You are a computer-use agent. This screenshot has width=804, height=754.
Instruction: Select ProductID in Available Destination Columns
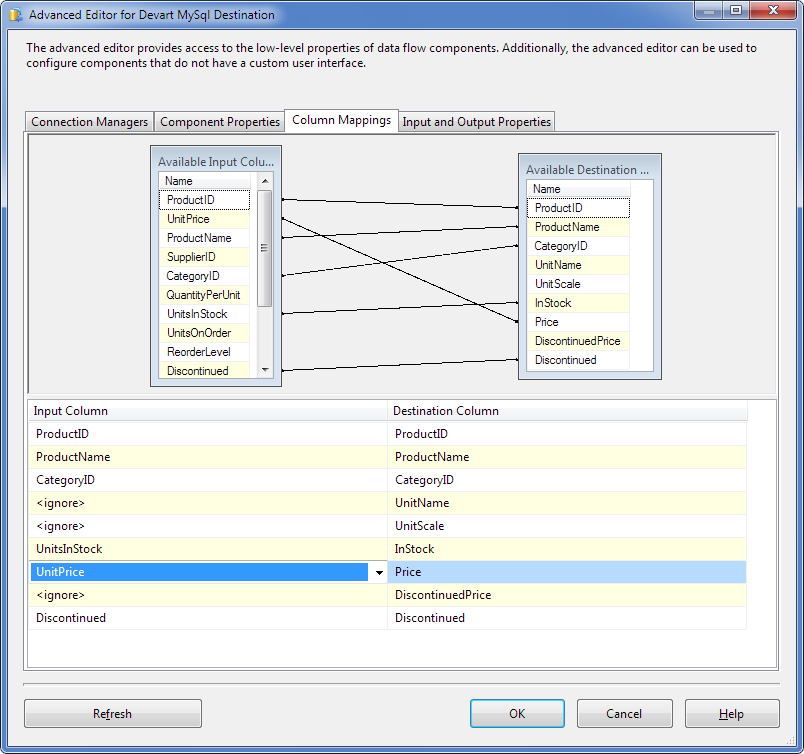(x=578, y=208)
